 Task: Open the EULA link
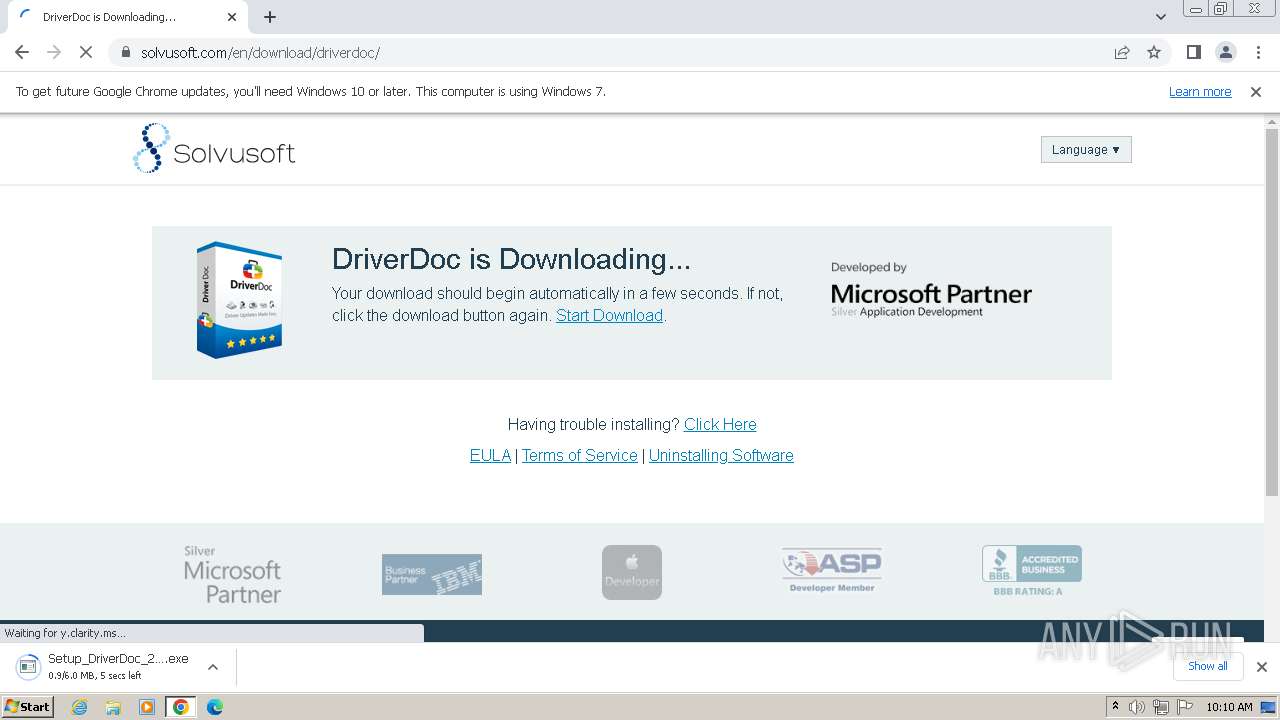490,455
